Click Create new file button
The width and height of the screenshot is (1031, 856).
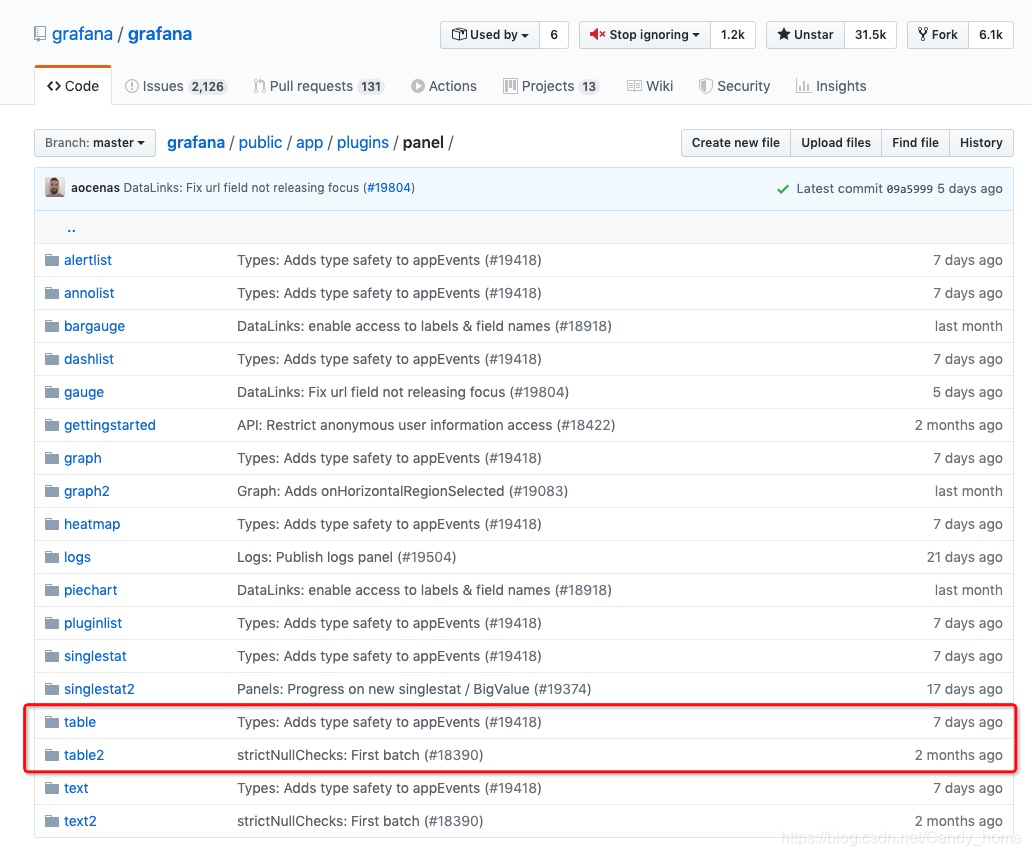pos(736,143)
